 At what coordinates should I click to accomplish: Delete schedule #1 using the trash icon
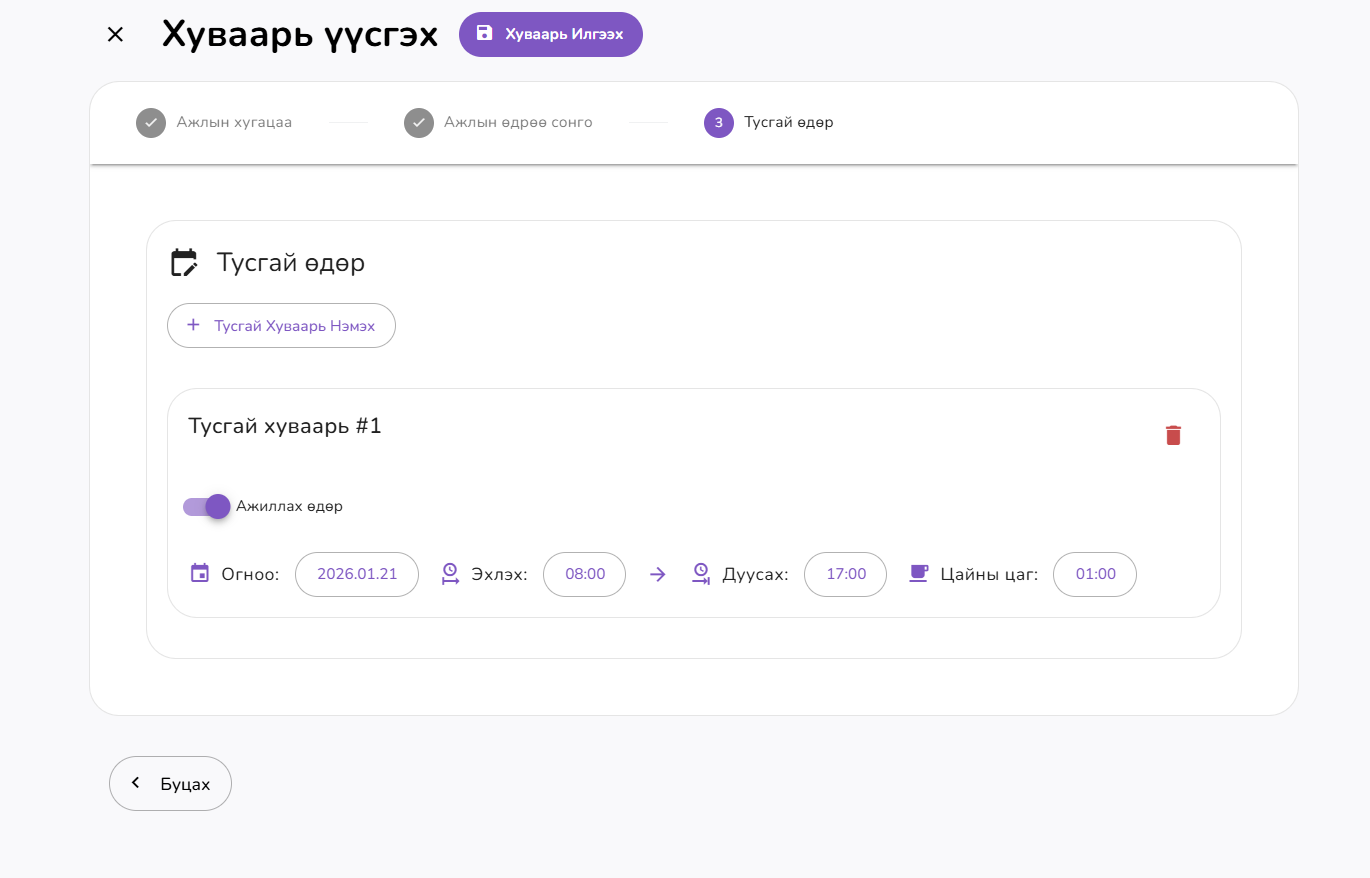[1172, 435]
